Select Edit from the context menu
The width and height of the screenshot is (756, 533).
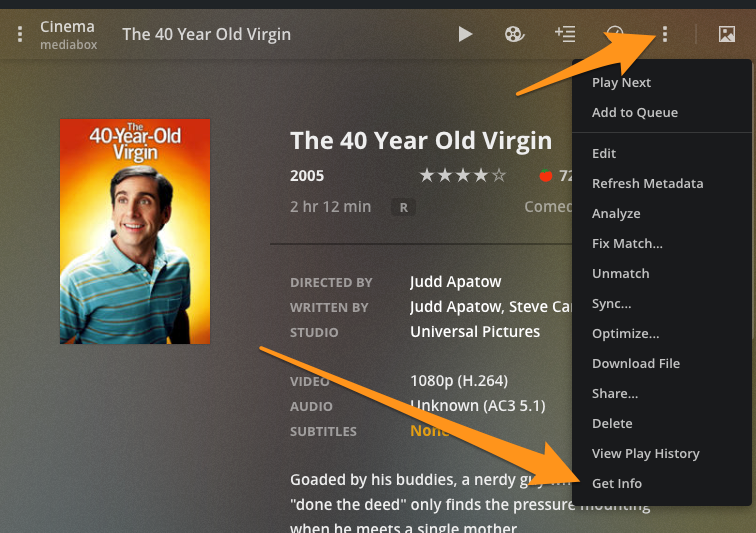pos(662,153)
